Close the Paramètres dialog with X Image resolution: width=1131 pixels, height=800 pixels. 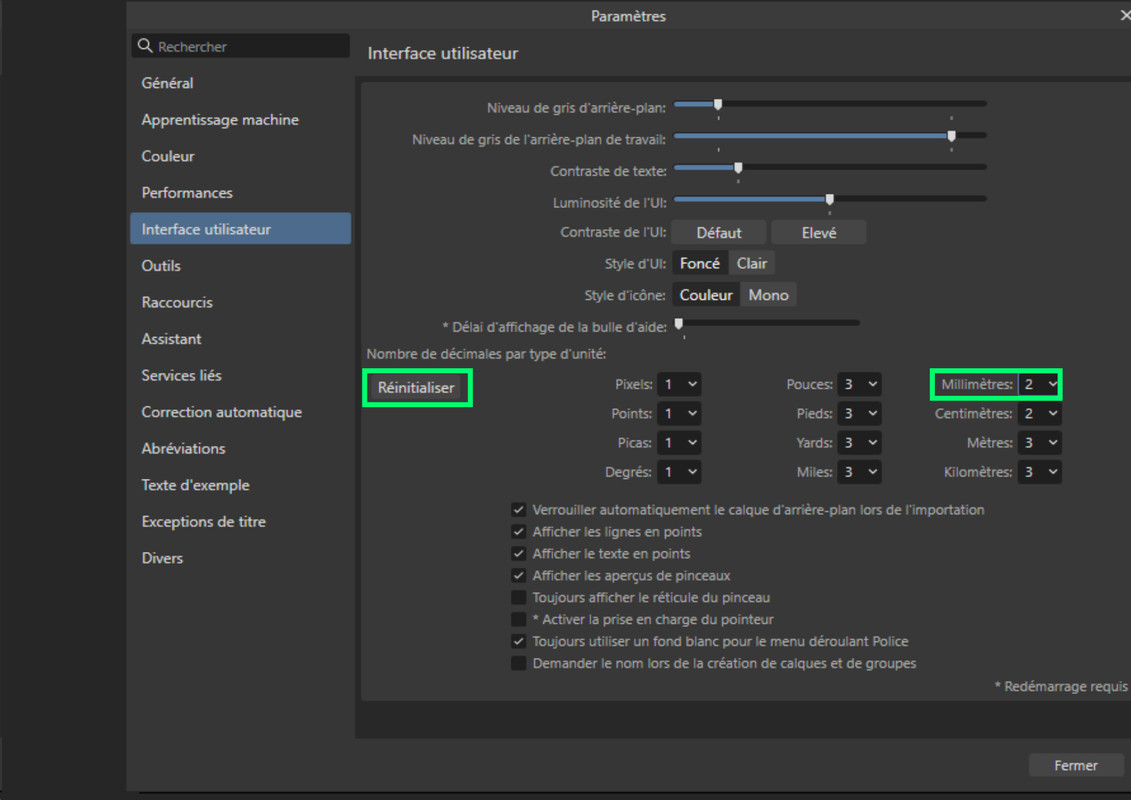click(x=1125, y=15)
